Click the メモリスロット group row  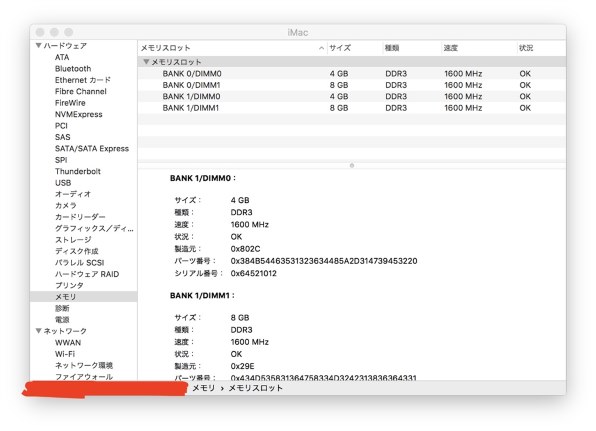tap(352, 62)
